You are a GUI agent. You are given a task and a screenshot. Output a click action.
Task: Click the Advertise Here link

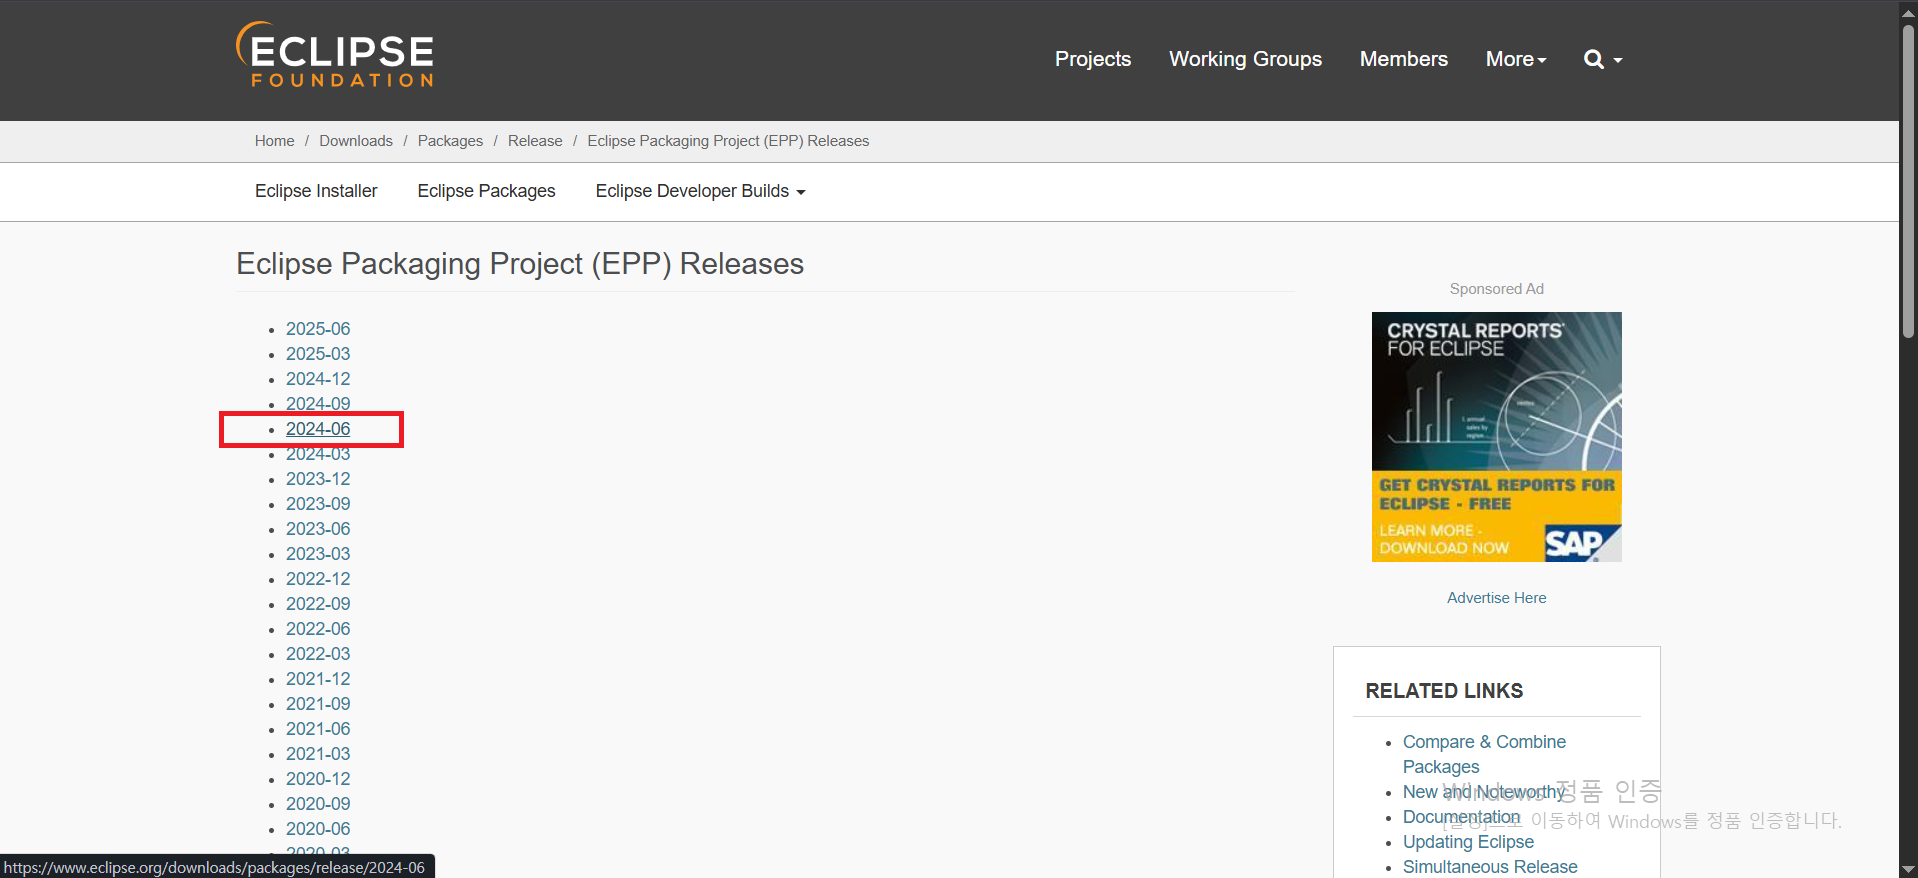[1496, 598]
